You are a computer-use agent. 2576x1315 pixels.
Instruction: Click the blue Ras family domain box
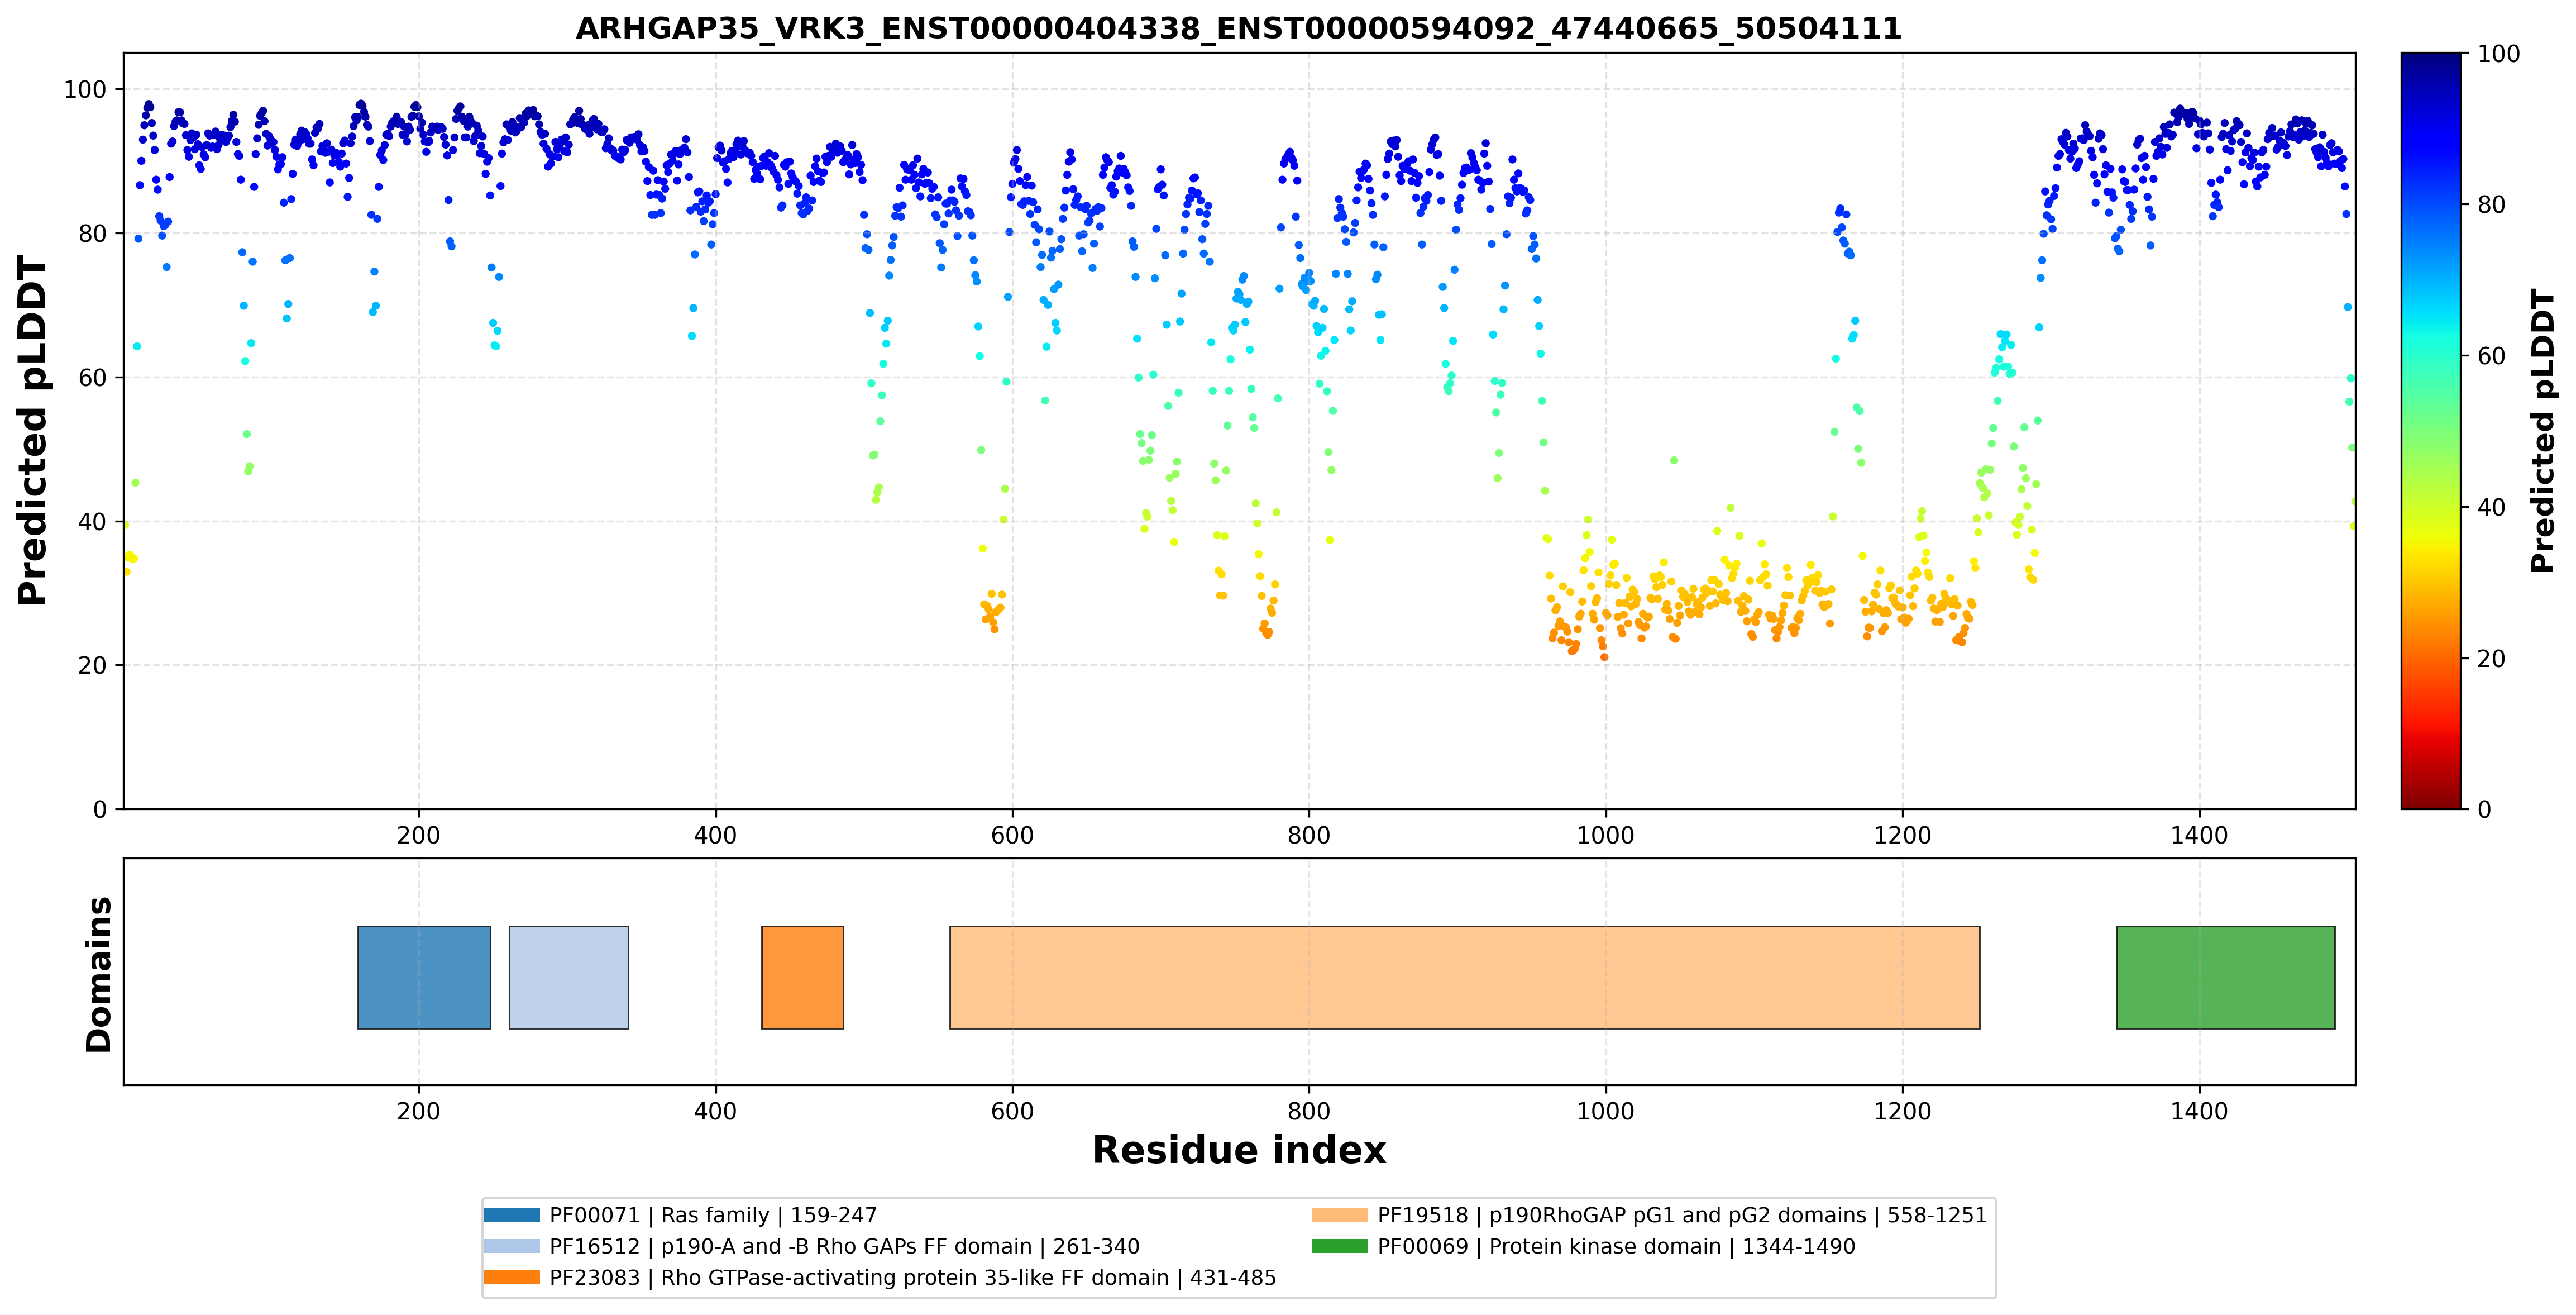pos(424,977)
